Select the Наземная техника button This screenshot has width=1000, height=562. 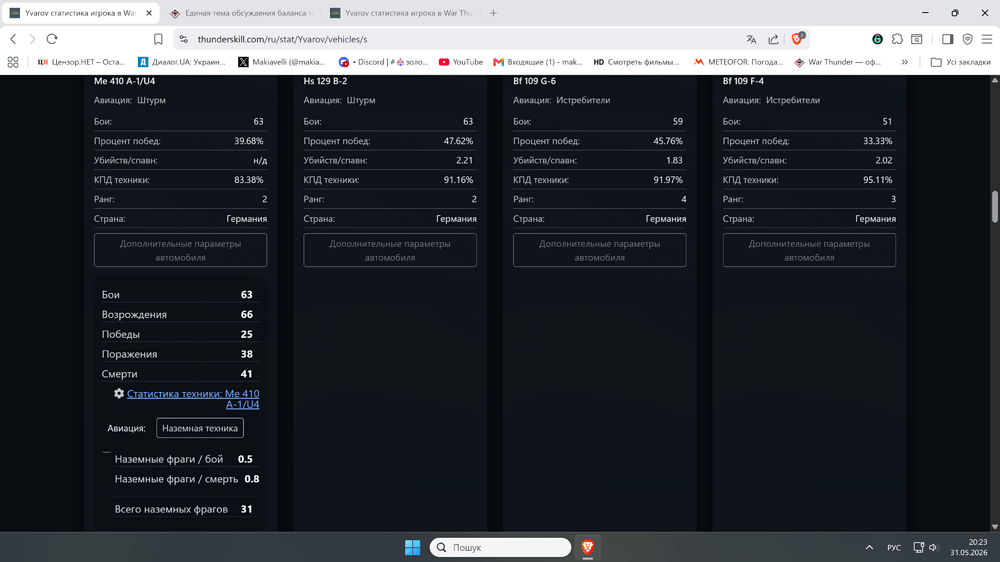200,428
